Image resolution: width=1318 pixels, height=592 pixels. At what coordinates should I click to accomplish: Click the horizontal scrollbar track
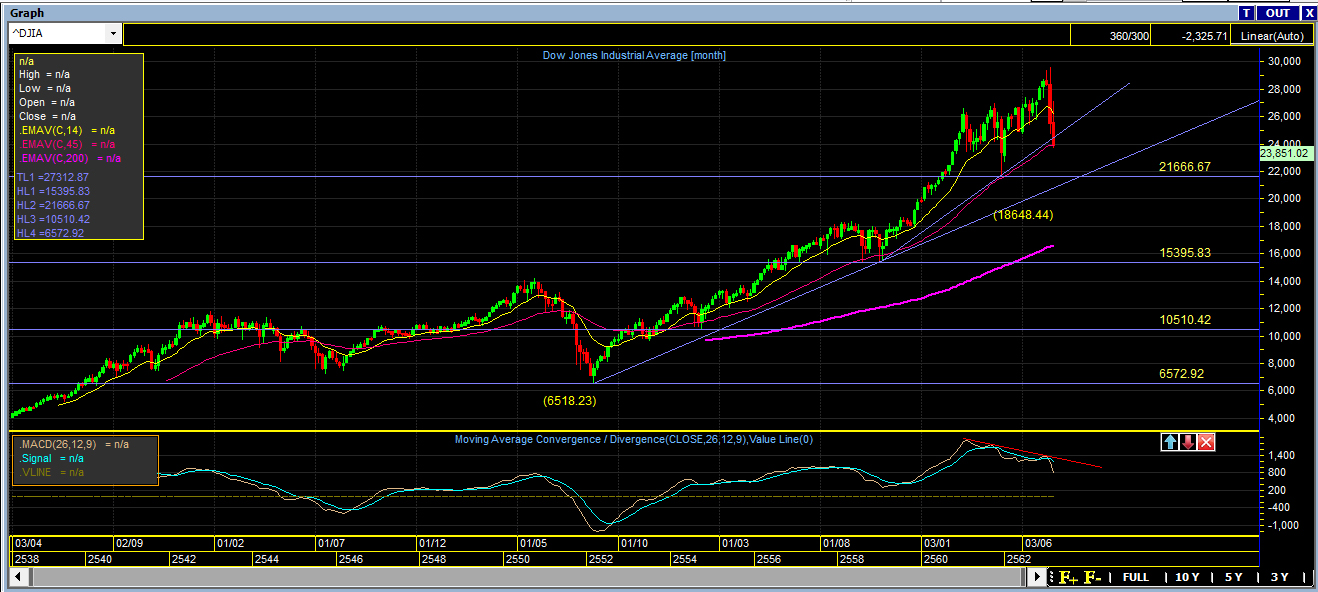(x=527, y=577)
